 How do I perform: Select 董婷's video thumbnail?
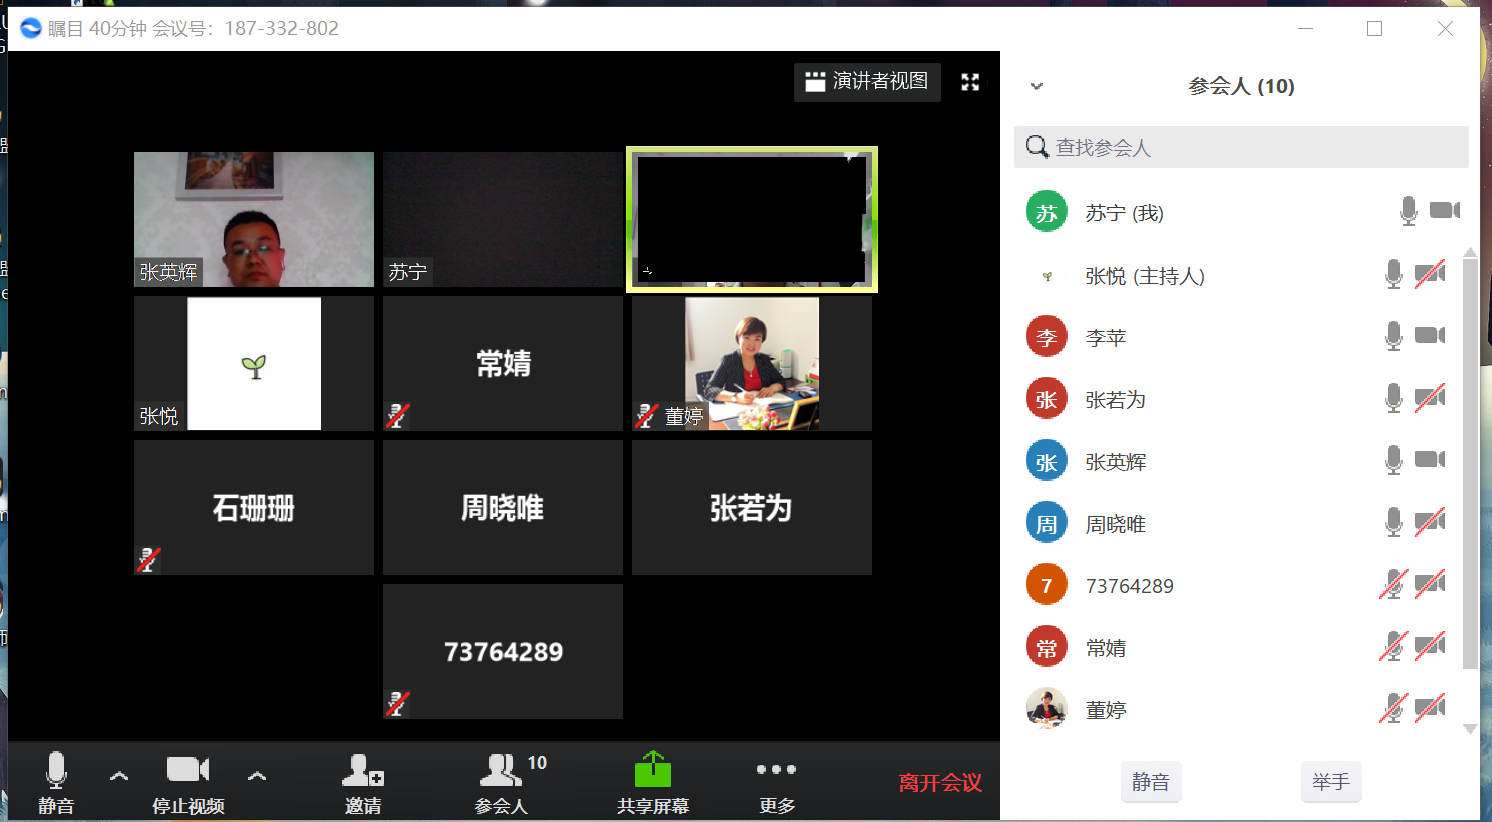point(752,363)
